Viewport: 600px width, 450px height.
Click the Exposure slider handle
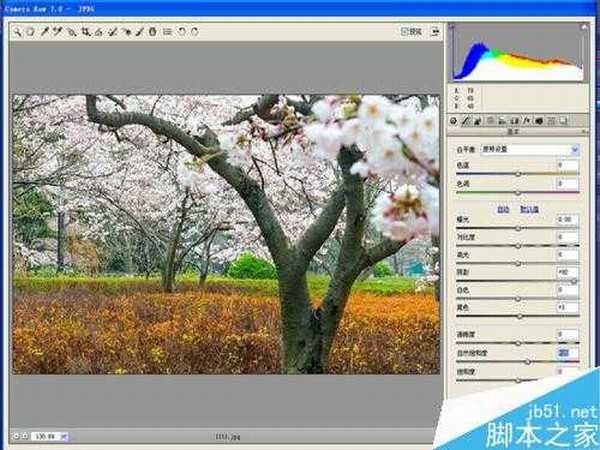pyautogui.click(x=518, y=227)
